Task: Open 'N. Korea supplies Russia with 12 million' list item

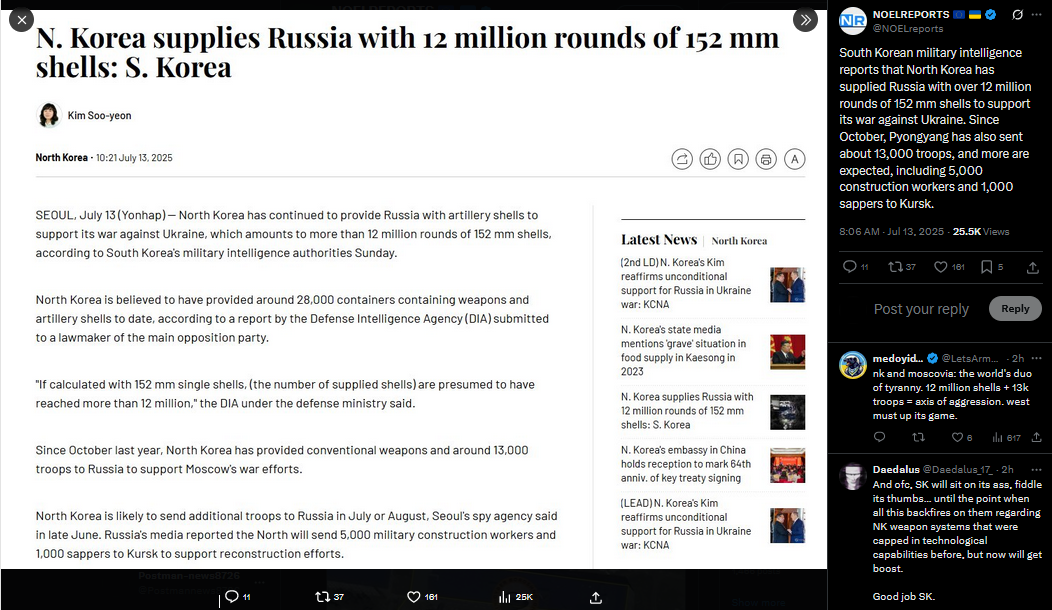Action: pyautogui.click(x=687, y=411)
